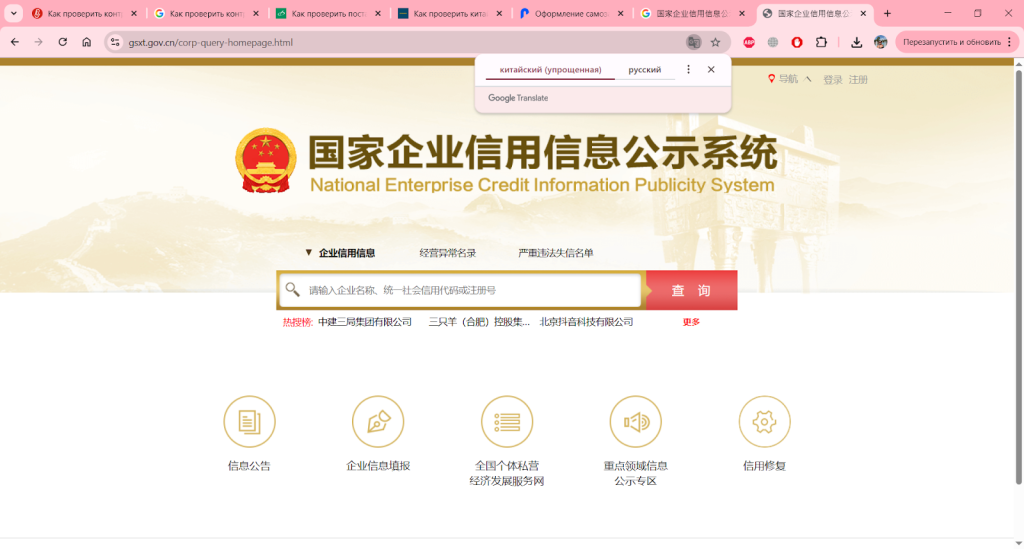Open hot search 中建三局集团有限公司
Viewport: 1024px width, 549px height.
pos(365,322)
